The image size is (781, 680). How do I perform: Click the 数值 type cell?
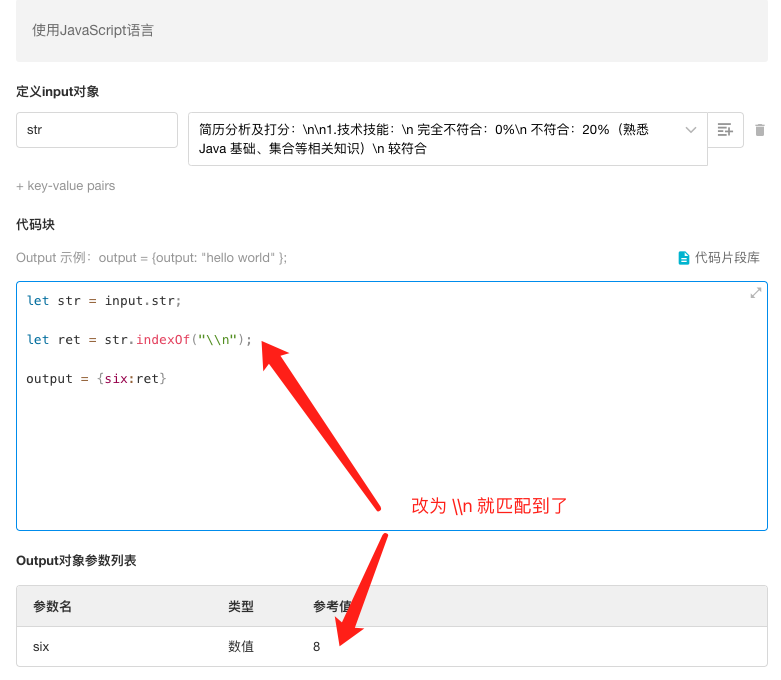coord(241,647)
